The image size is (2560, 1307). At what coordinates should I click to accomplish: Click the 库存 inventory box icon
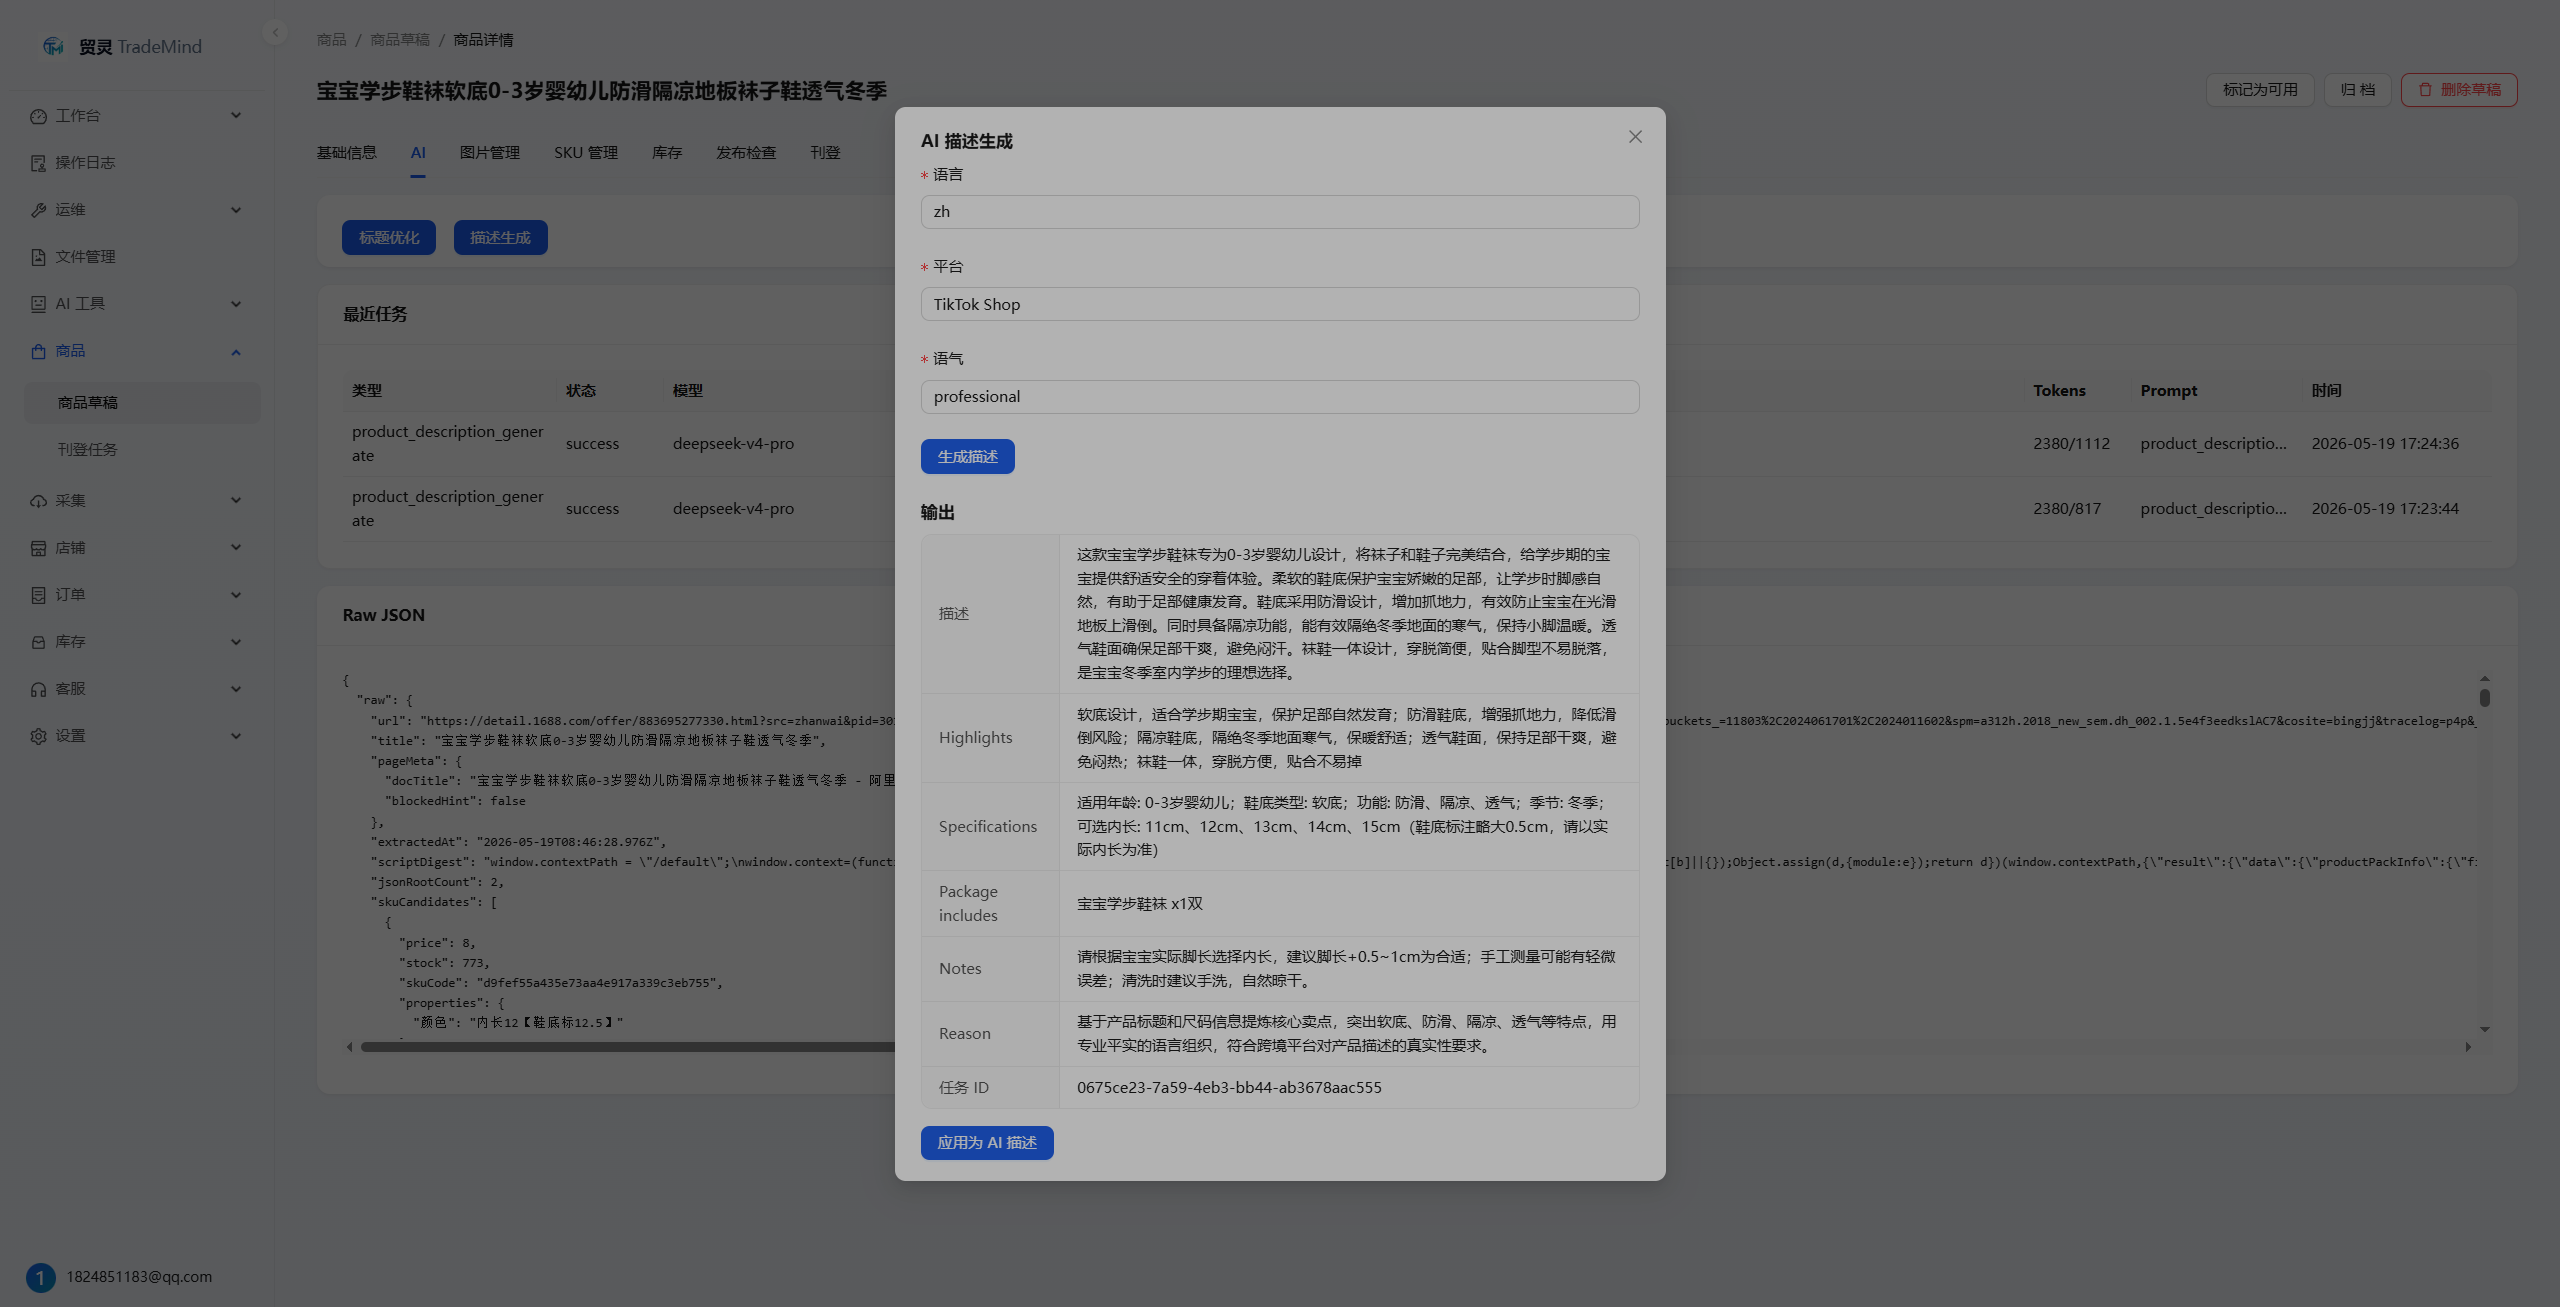click(x=38, y=642)
